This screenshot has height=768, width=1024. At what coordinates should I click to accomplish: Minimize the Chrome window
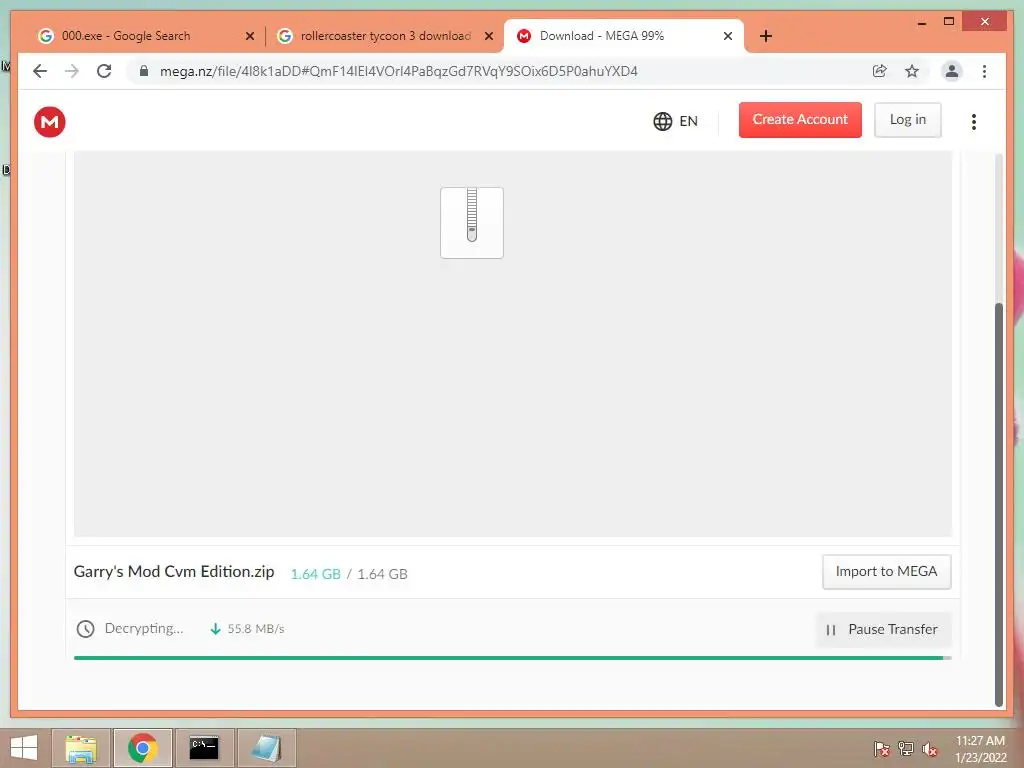[921, 23]
